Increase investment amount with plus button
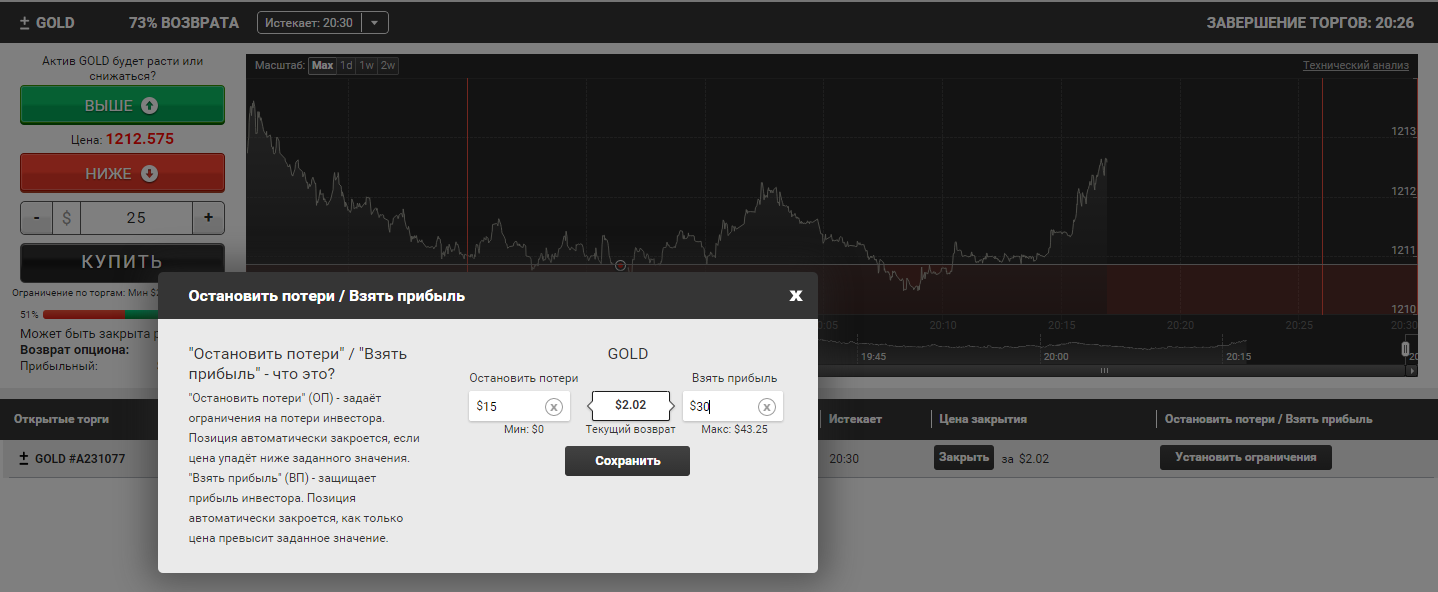The height and width of the screenshot is (592, 1438). coord(208,218)
